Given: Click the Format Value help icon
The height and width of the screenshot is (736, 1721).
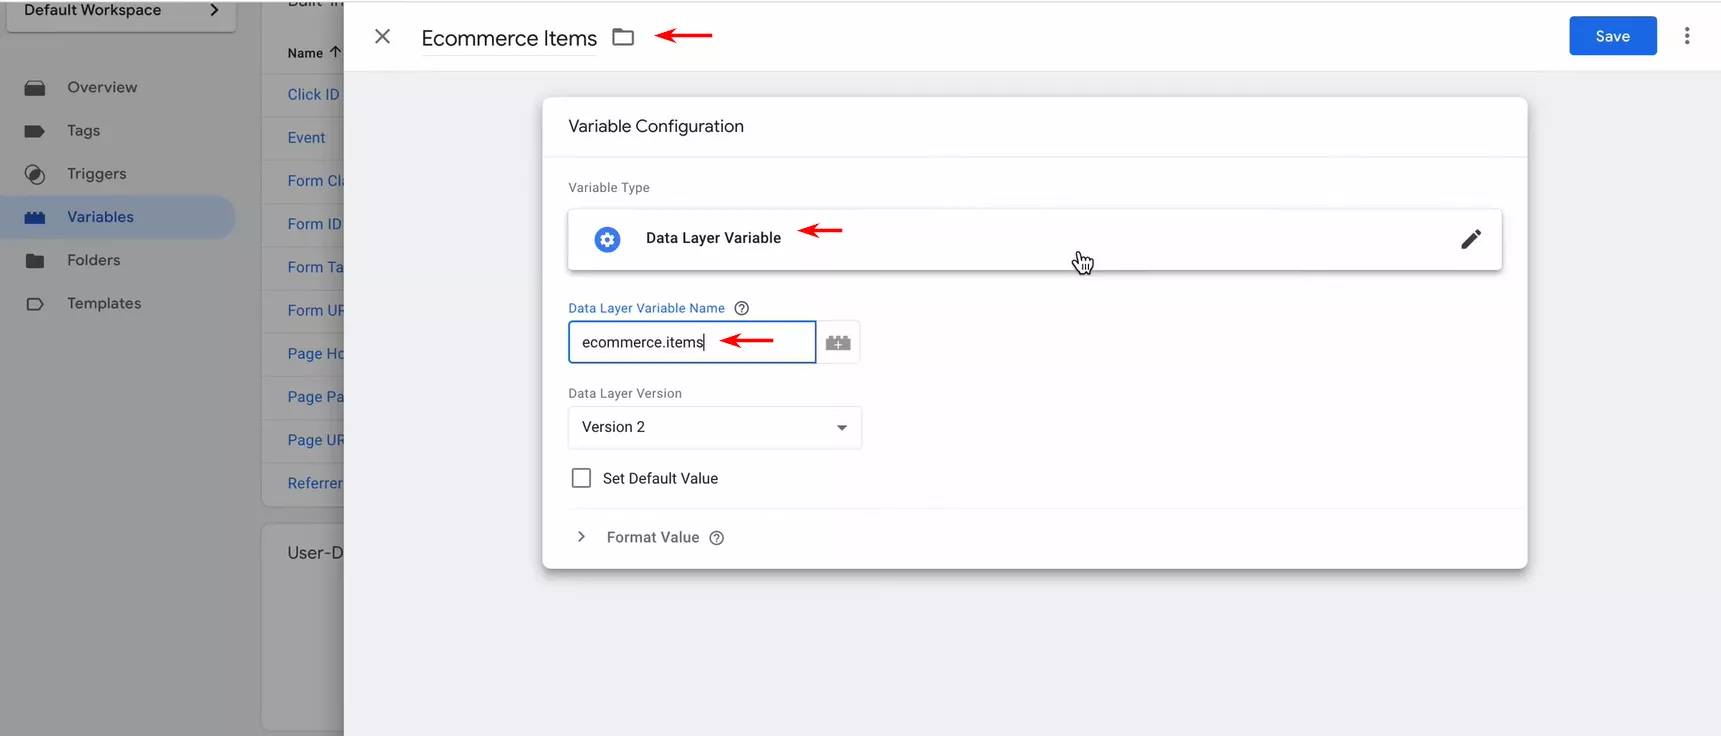Looking at the screenshot, I should coord(717,538).
